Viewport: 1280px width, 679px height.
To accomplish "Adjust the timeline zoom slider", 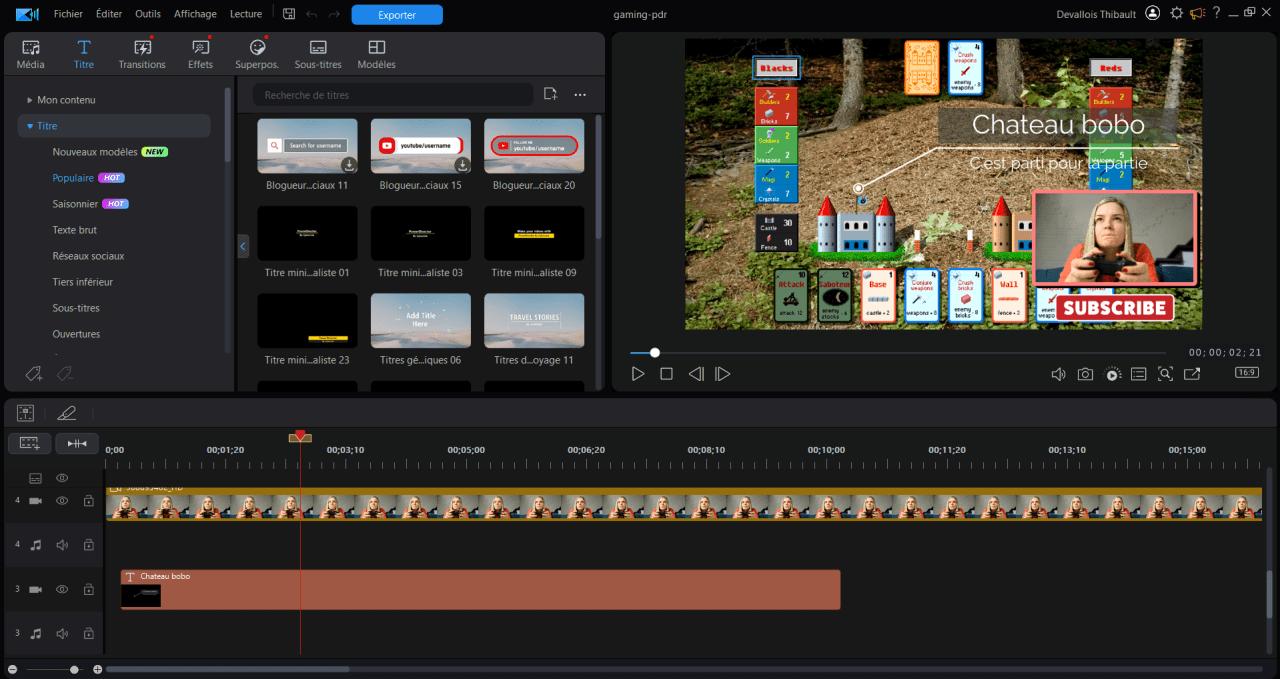I will (73, 667).
